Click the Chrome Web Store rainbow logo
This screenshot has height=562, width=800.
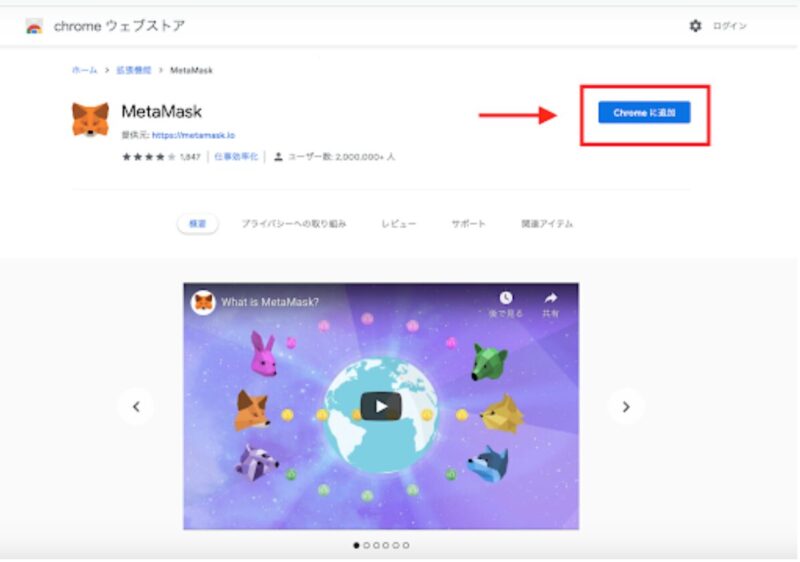pyautogui.click(x=34, y=26)
